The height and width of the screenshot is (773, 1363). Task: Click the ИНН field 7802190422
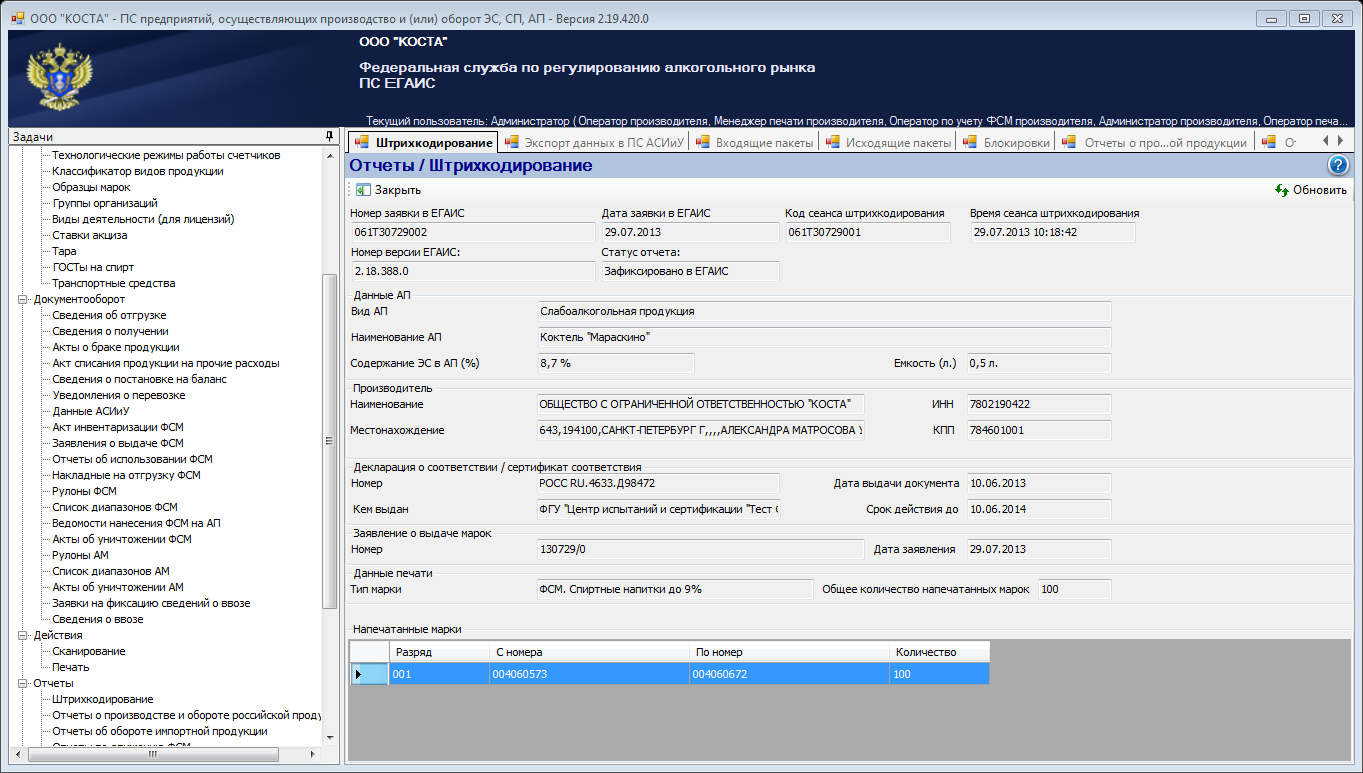1039,404
